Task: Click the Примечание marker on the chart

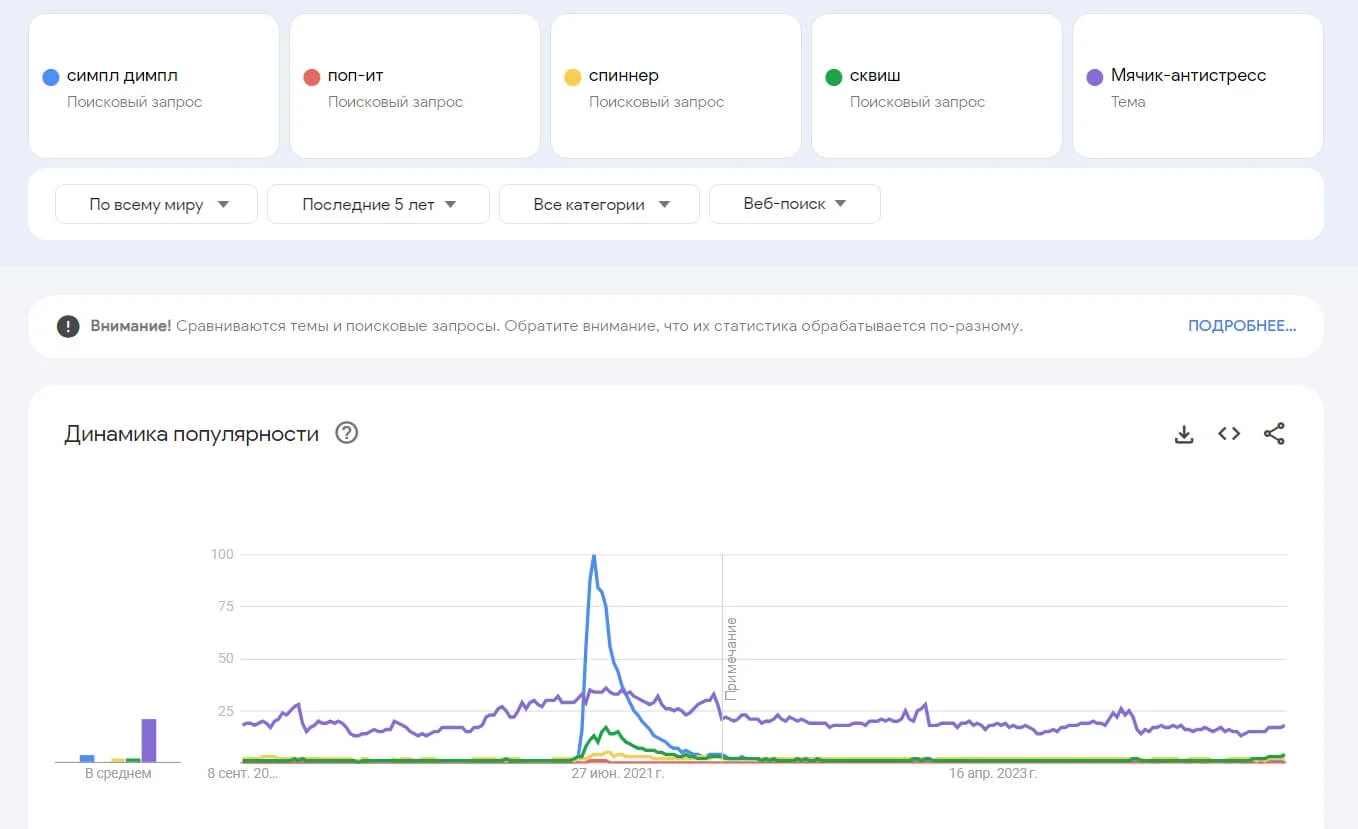Action: click(x=731, y=658)
